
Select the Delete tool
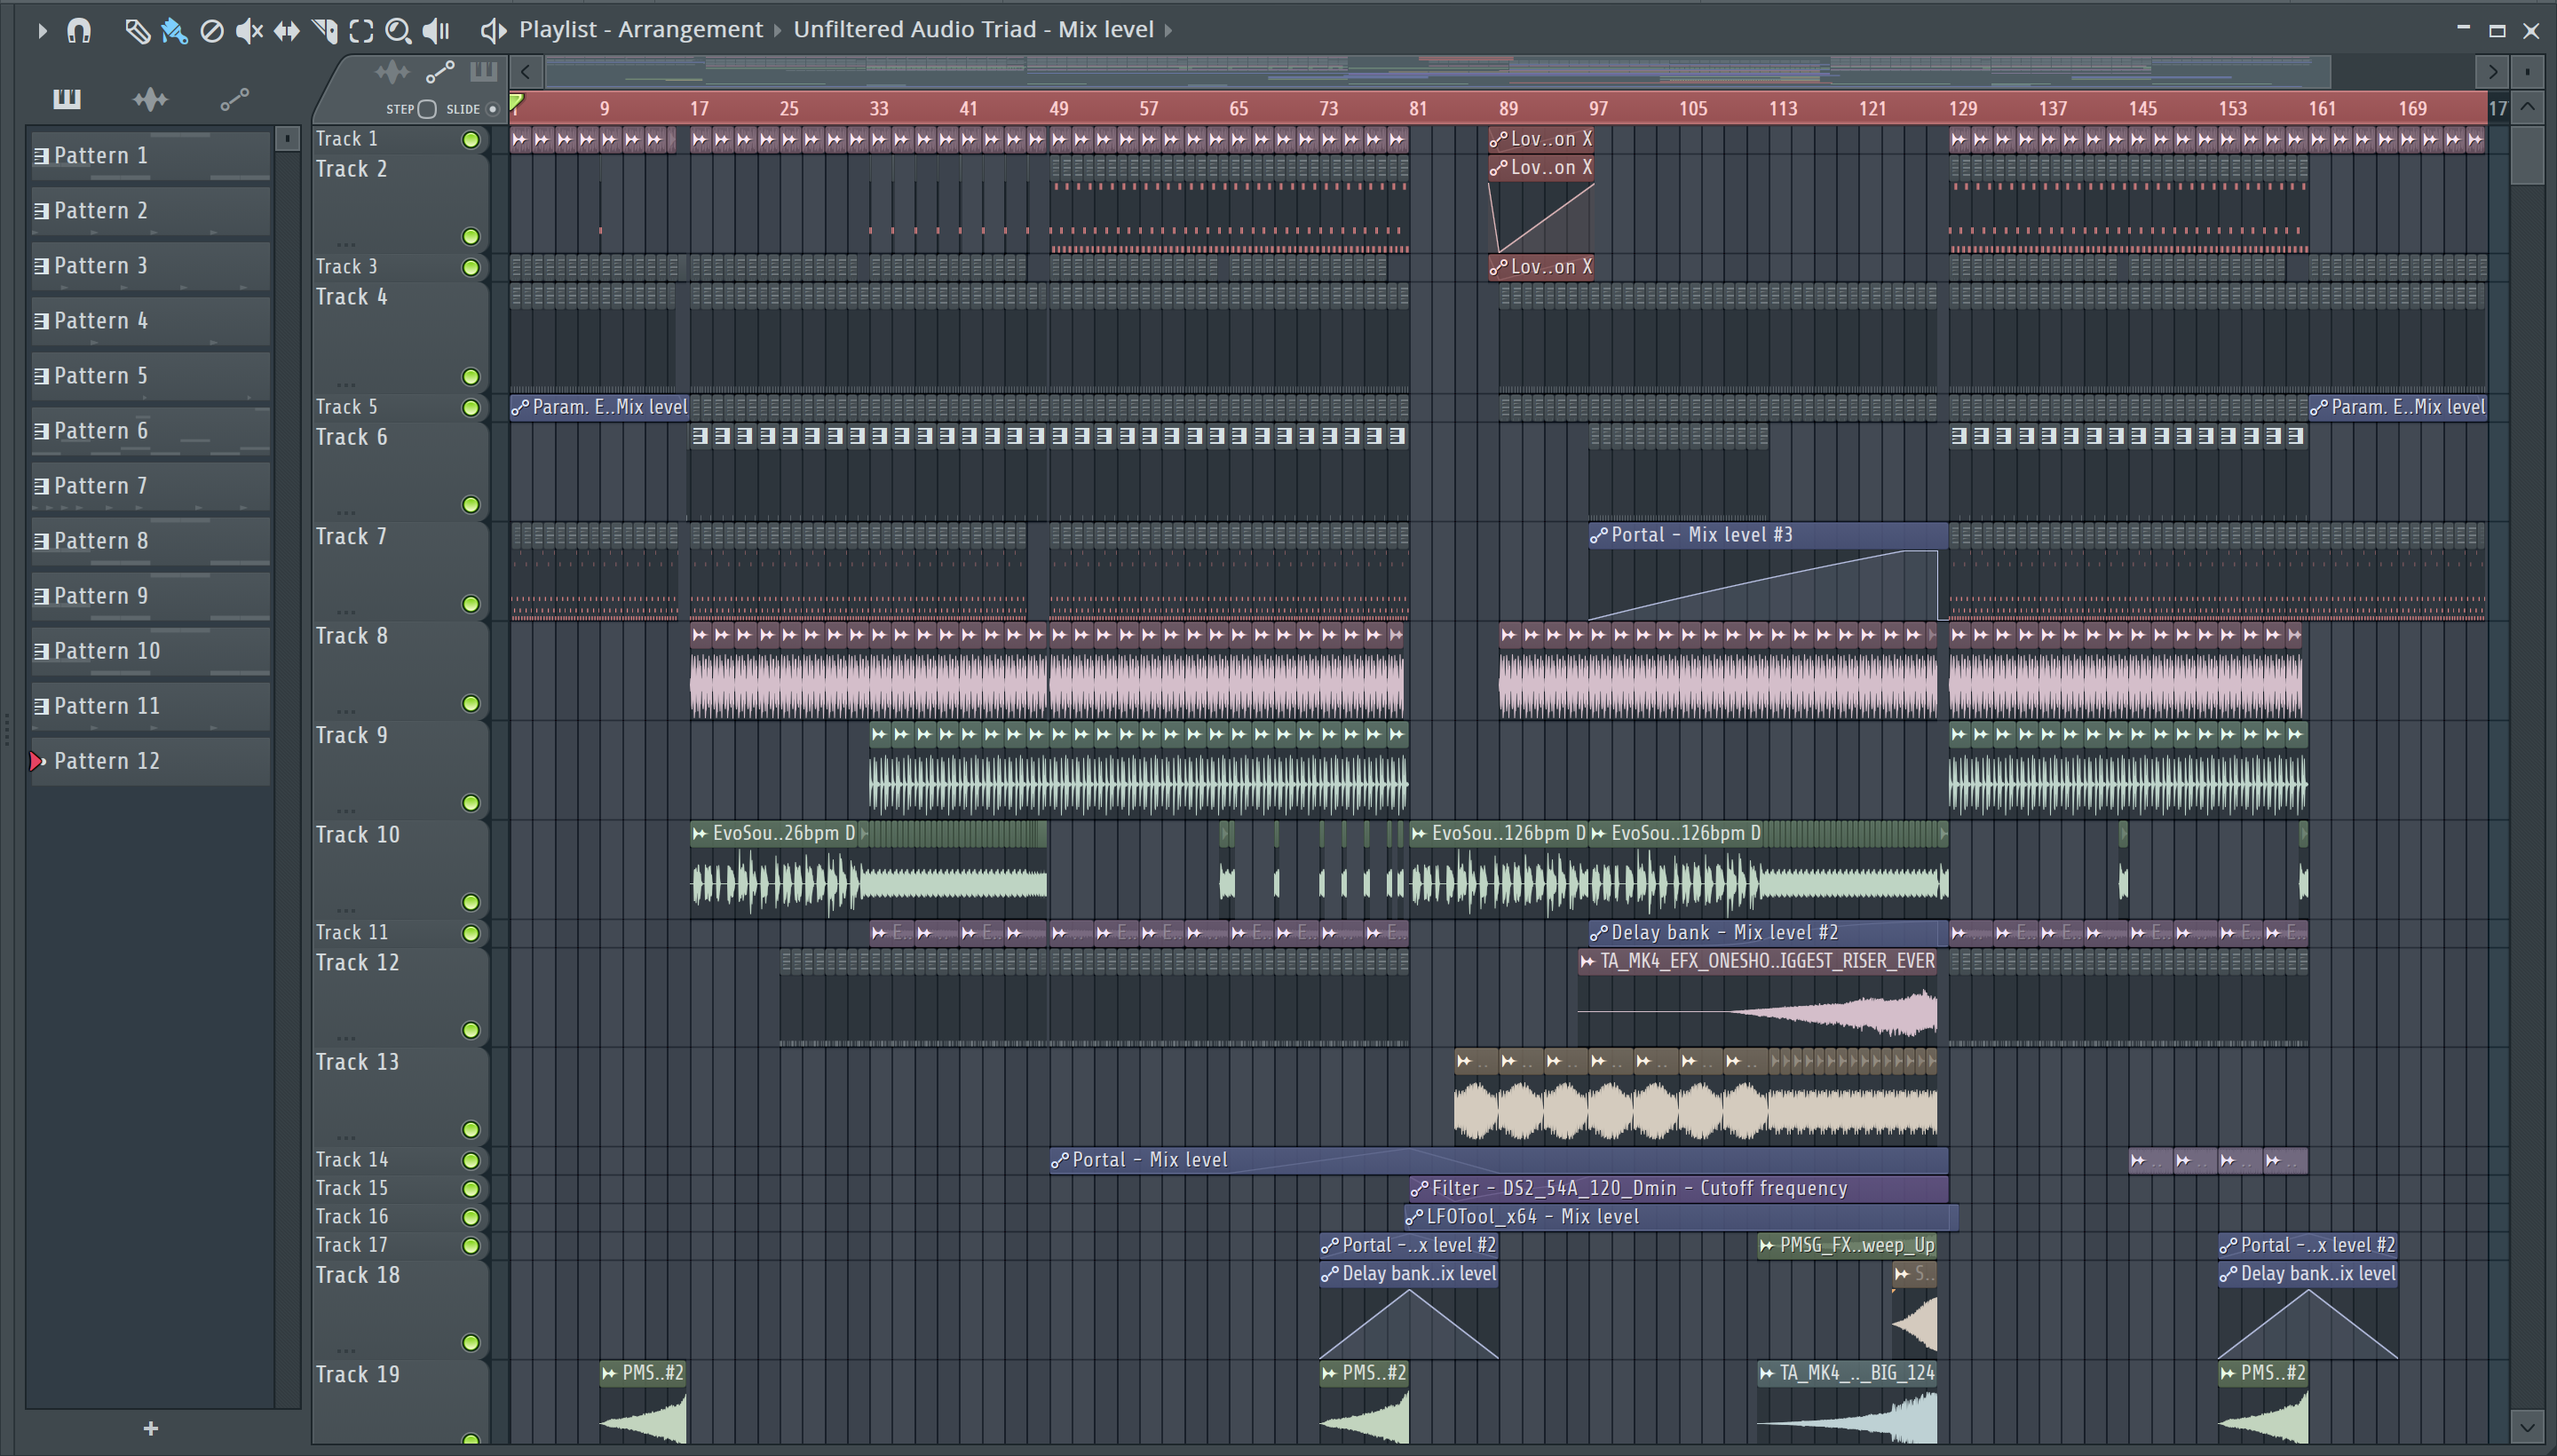click(212, 31)
